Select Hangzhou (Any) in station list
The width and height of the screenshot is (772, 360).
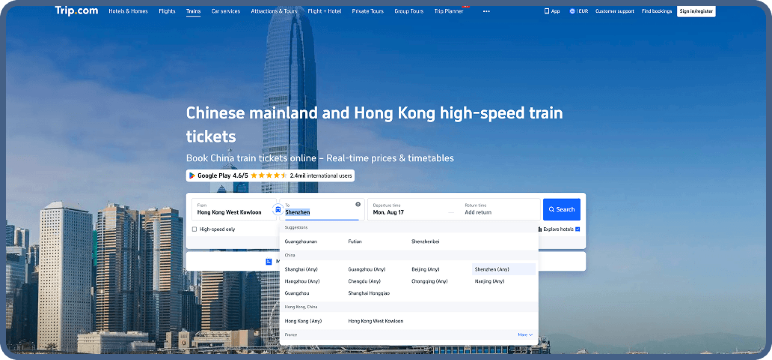302,281
